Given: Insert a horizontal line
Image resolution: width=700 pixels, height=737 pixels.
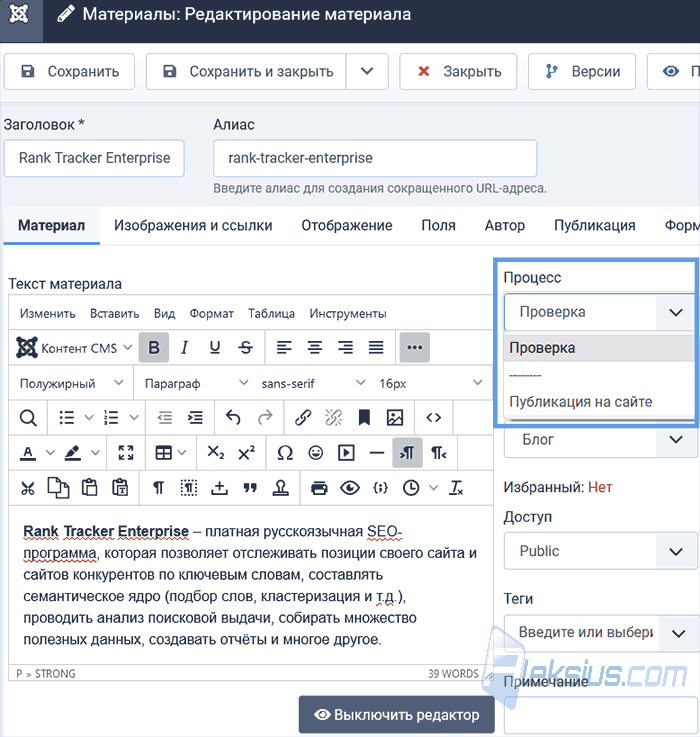Looking at the screenshot, I should point(377,453).
